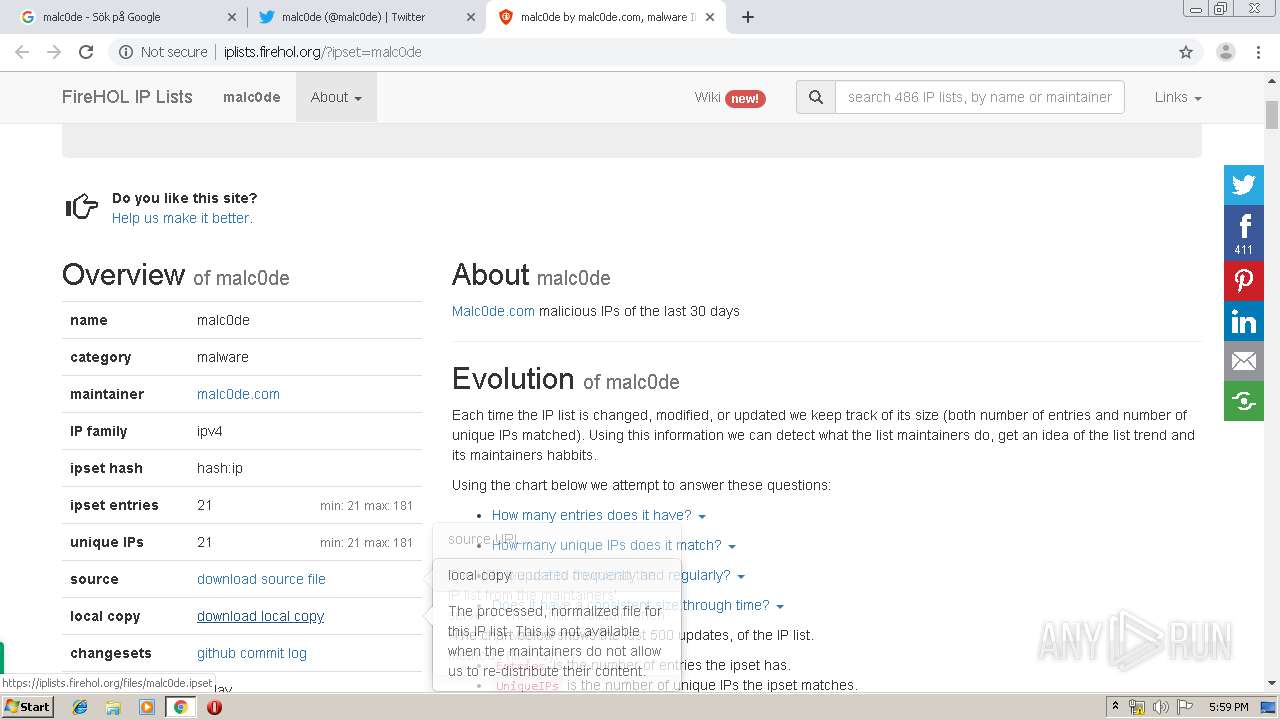Expand the Links dropdown menu
1280x720 pixels.
point(1178,97)
